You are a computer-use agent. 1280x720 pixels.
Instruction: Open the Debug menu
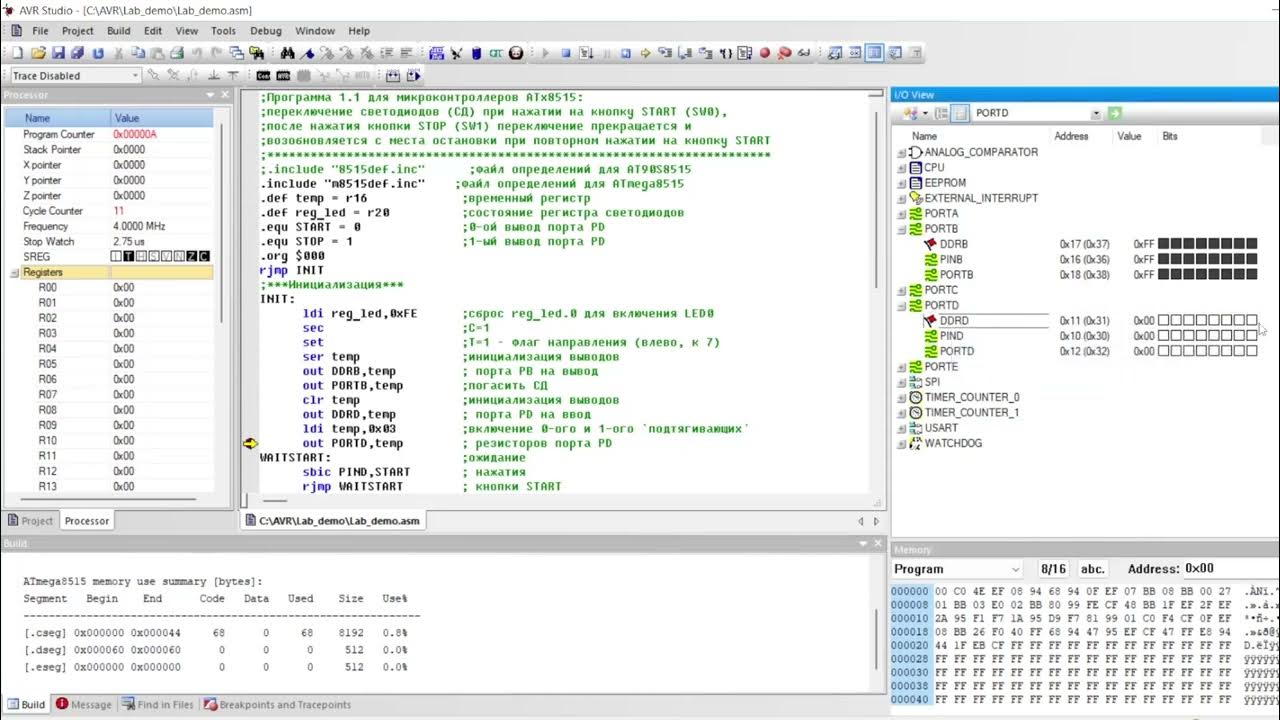tap(266, 31)
